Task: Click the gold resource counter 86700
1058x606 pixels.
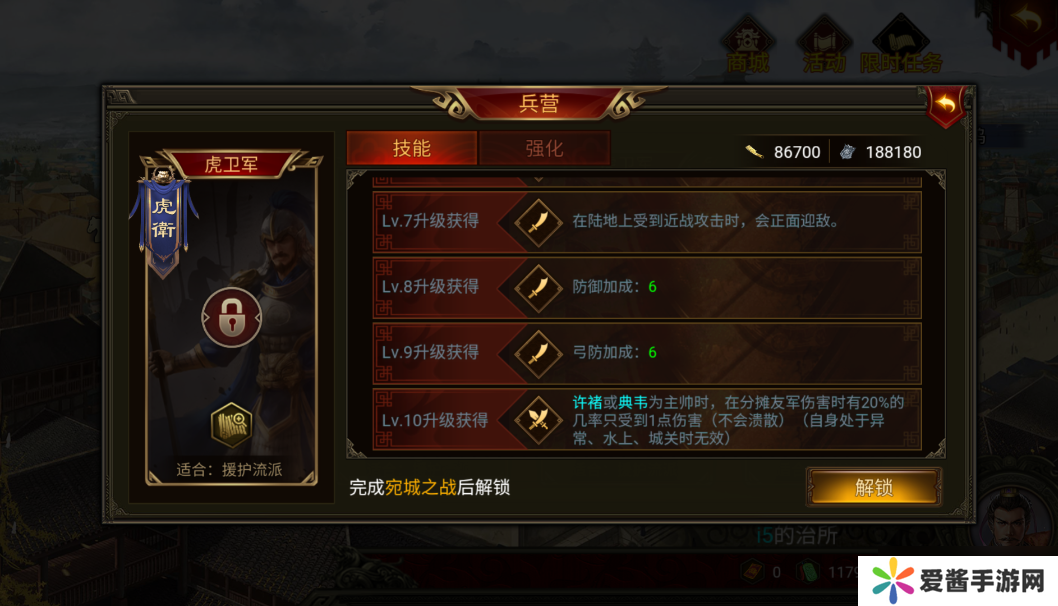Action: tap(783, 152)
